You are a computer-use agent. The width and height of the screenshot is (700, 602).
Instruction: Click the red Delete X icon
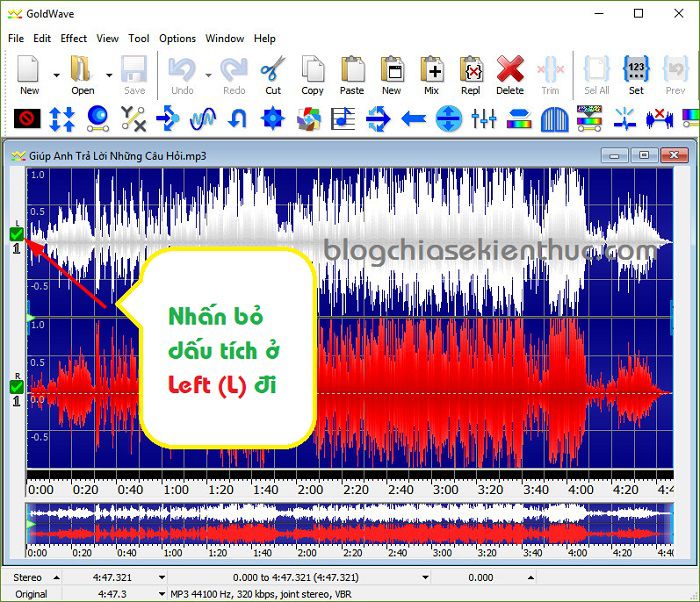[510, 69]
